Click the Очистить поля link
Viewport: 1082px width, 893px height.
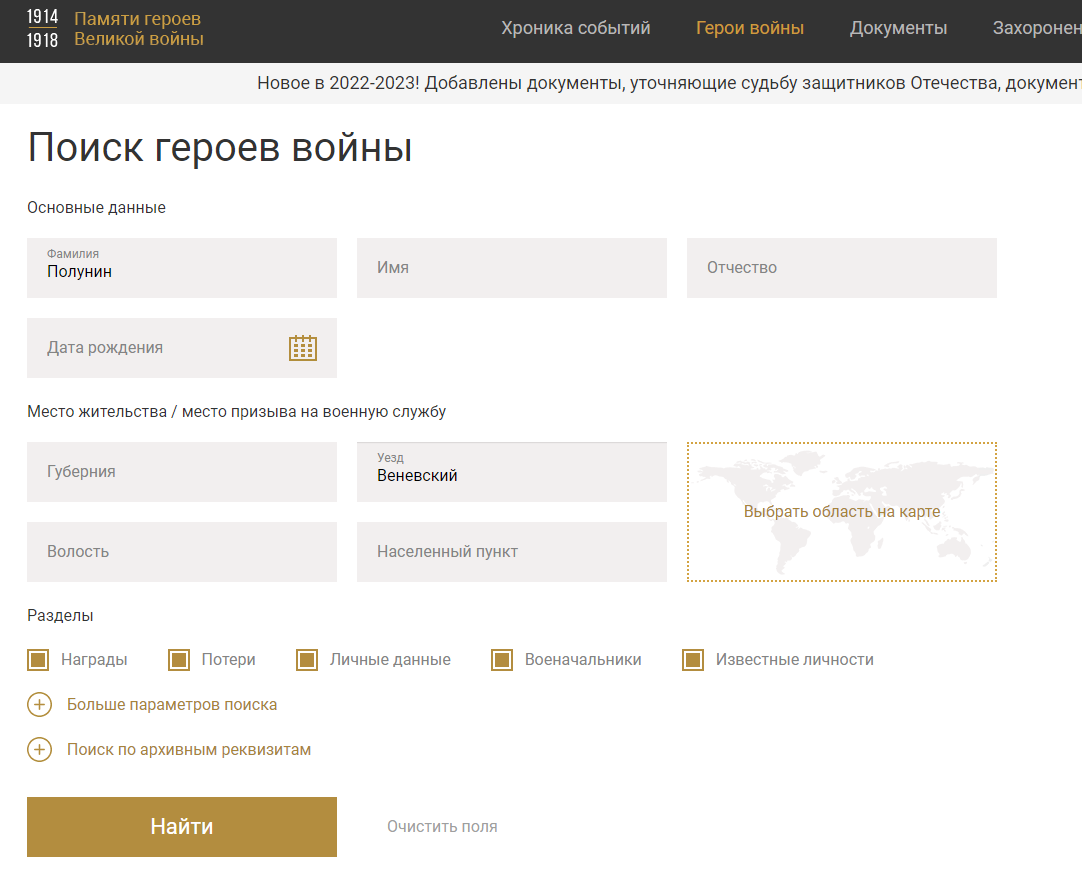442,826
